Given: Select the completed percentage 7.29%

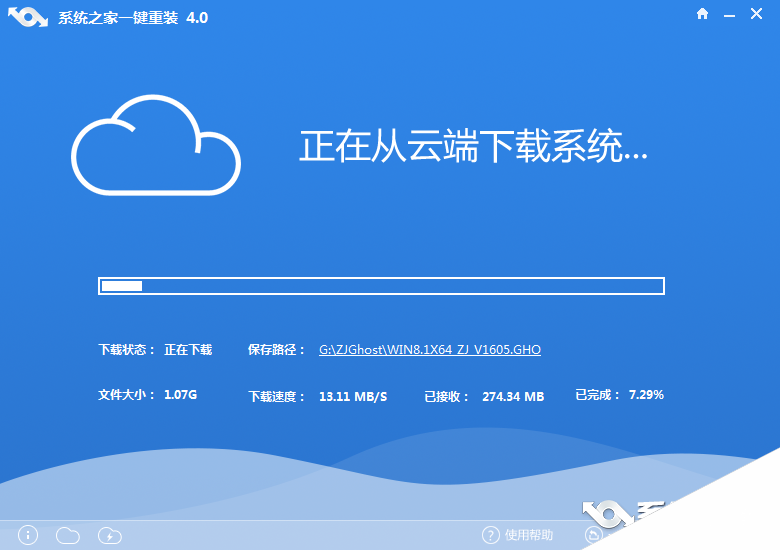Looking at the screenshot, I should (x=646, y=395).
